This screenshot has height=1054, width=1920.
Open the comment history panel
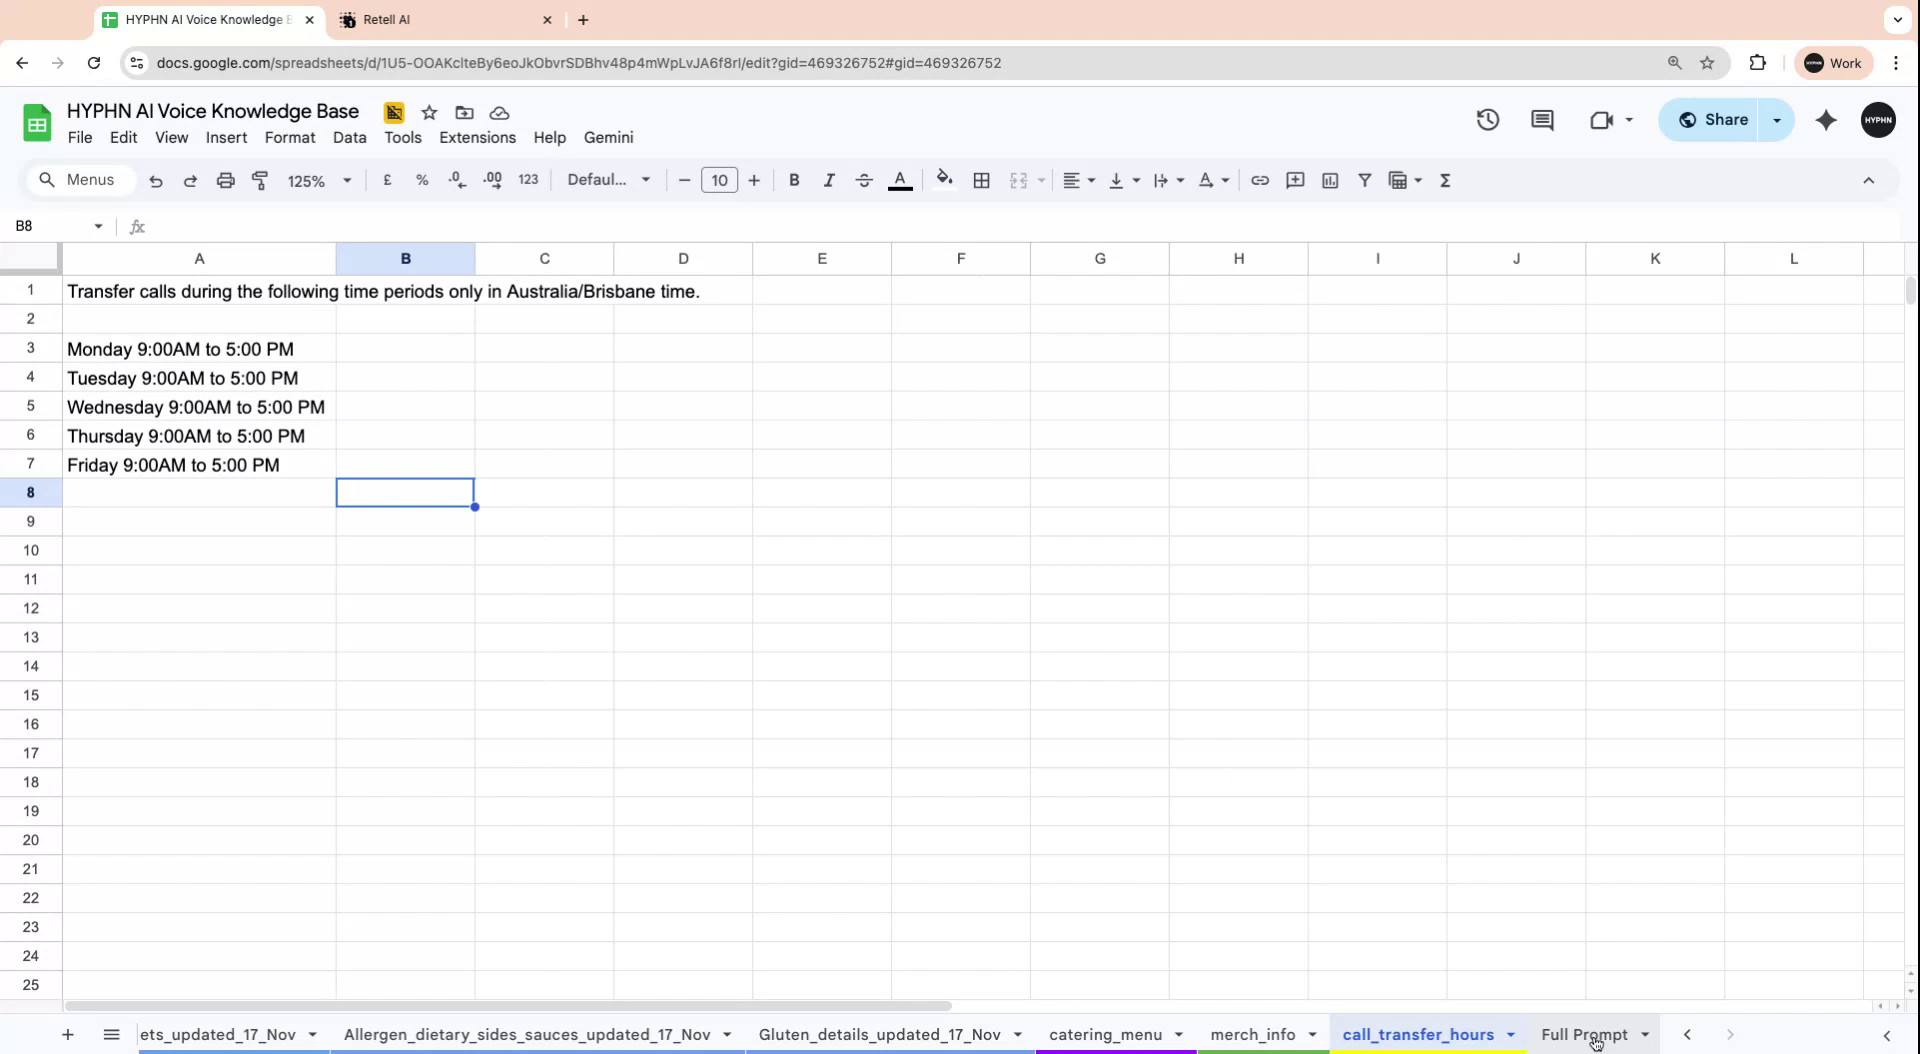pyautogui.click(x=1542, y=119)
